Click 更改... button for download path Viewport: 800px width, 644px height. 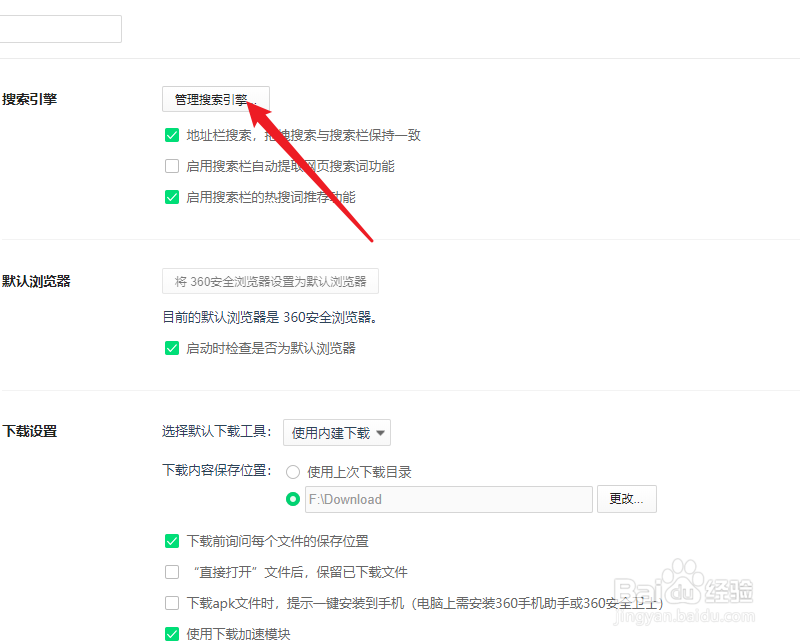[x=627, y=499]
